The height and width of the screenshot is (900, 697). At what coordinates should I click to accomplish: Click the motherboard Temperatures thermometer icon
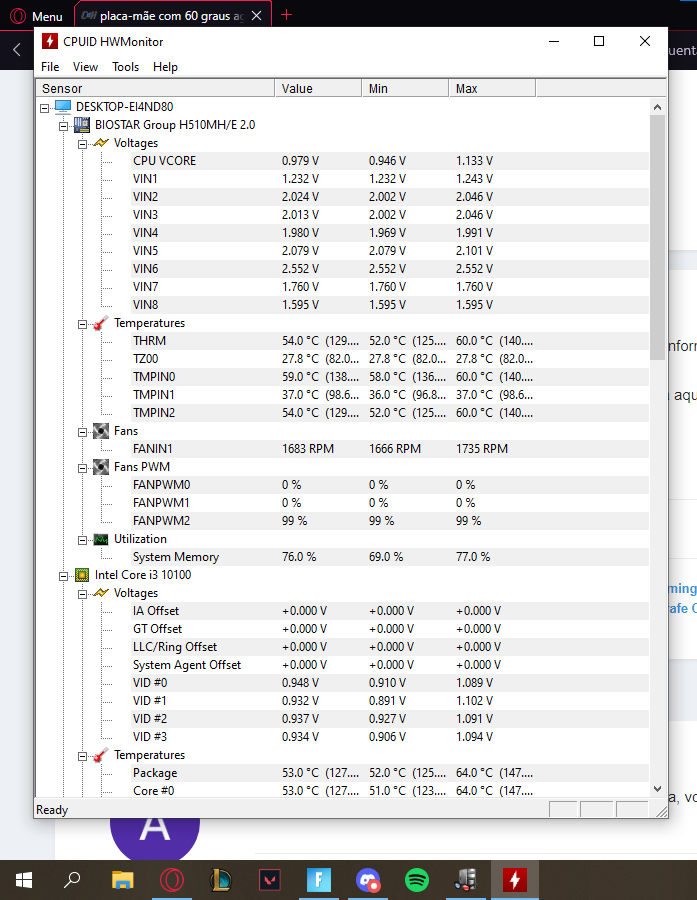tap(101, 323)
